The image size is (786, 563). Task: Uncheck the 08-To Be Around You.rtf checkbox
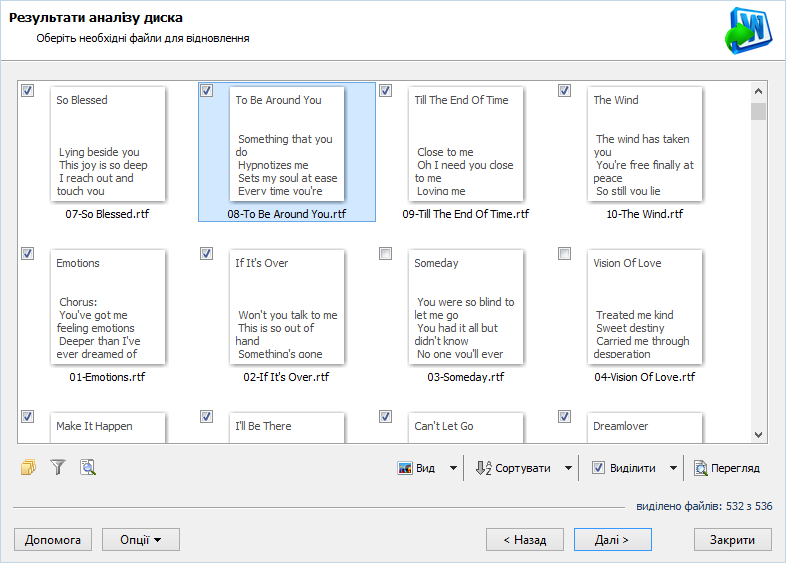click(x=207, y=91)
